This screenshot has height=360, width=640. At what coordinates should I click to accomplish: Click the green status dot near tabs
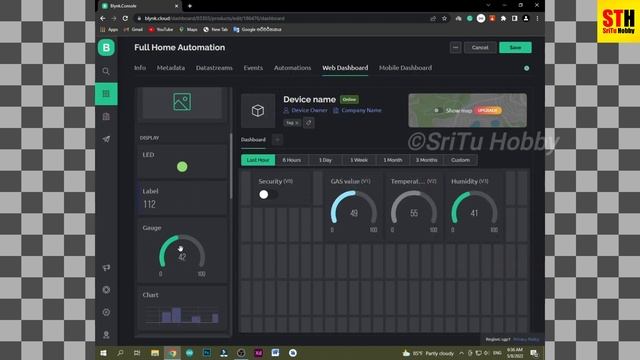pyautogui.click(x=527, y=68)
